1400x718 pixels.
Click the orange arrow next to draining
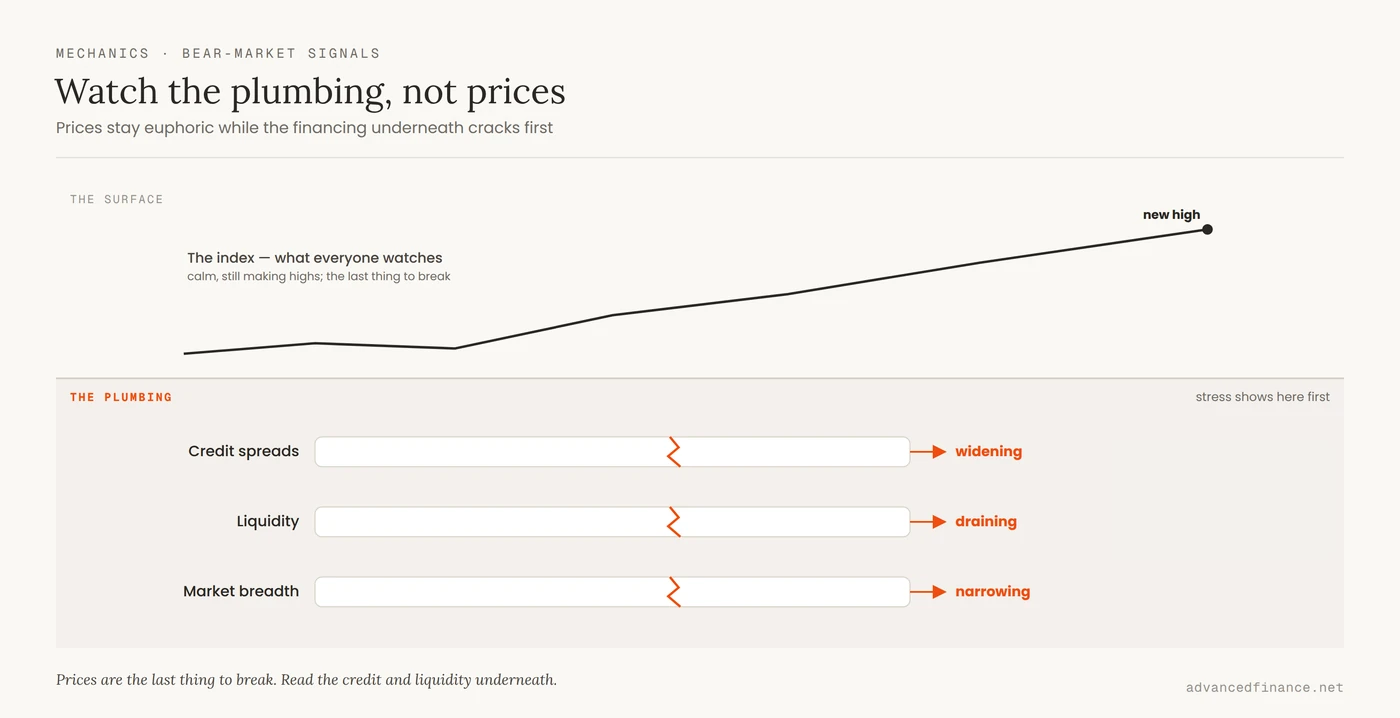(928, 522)
